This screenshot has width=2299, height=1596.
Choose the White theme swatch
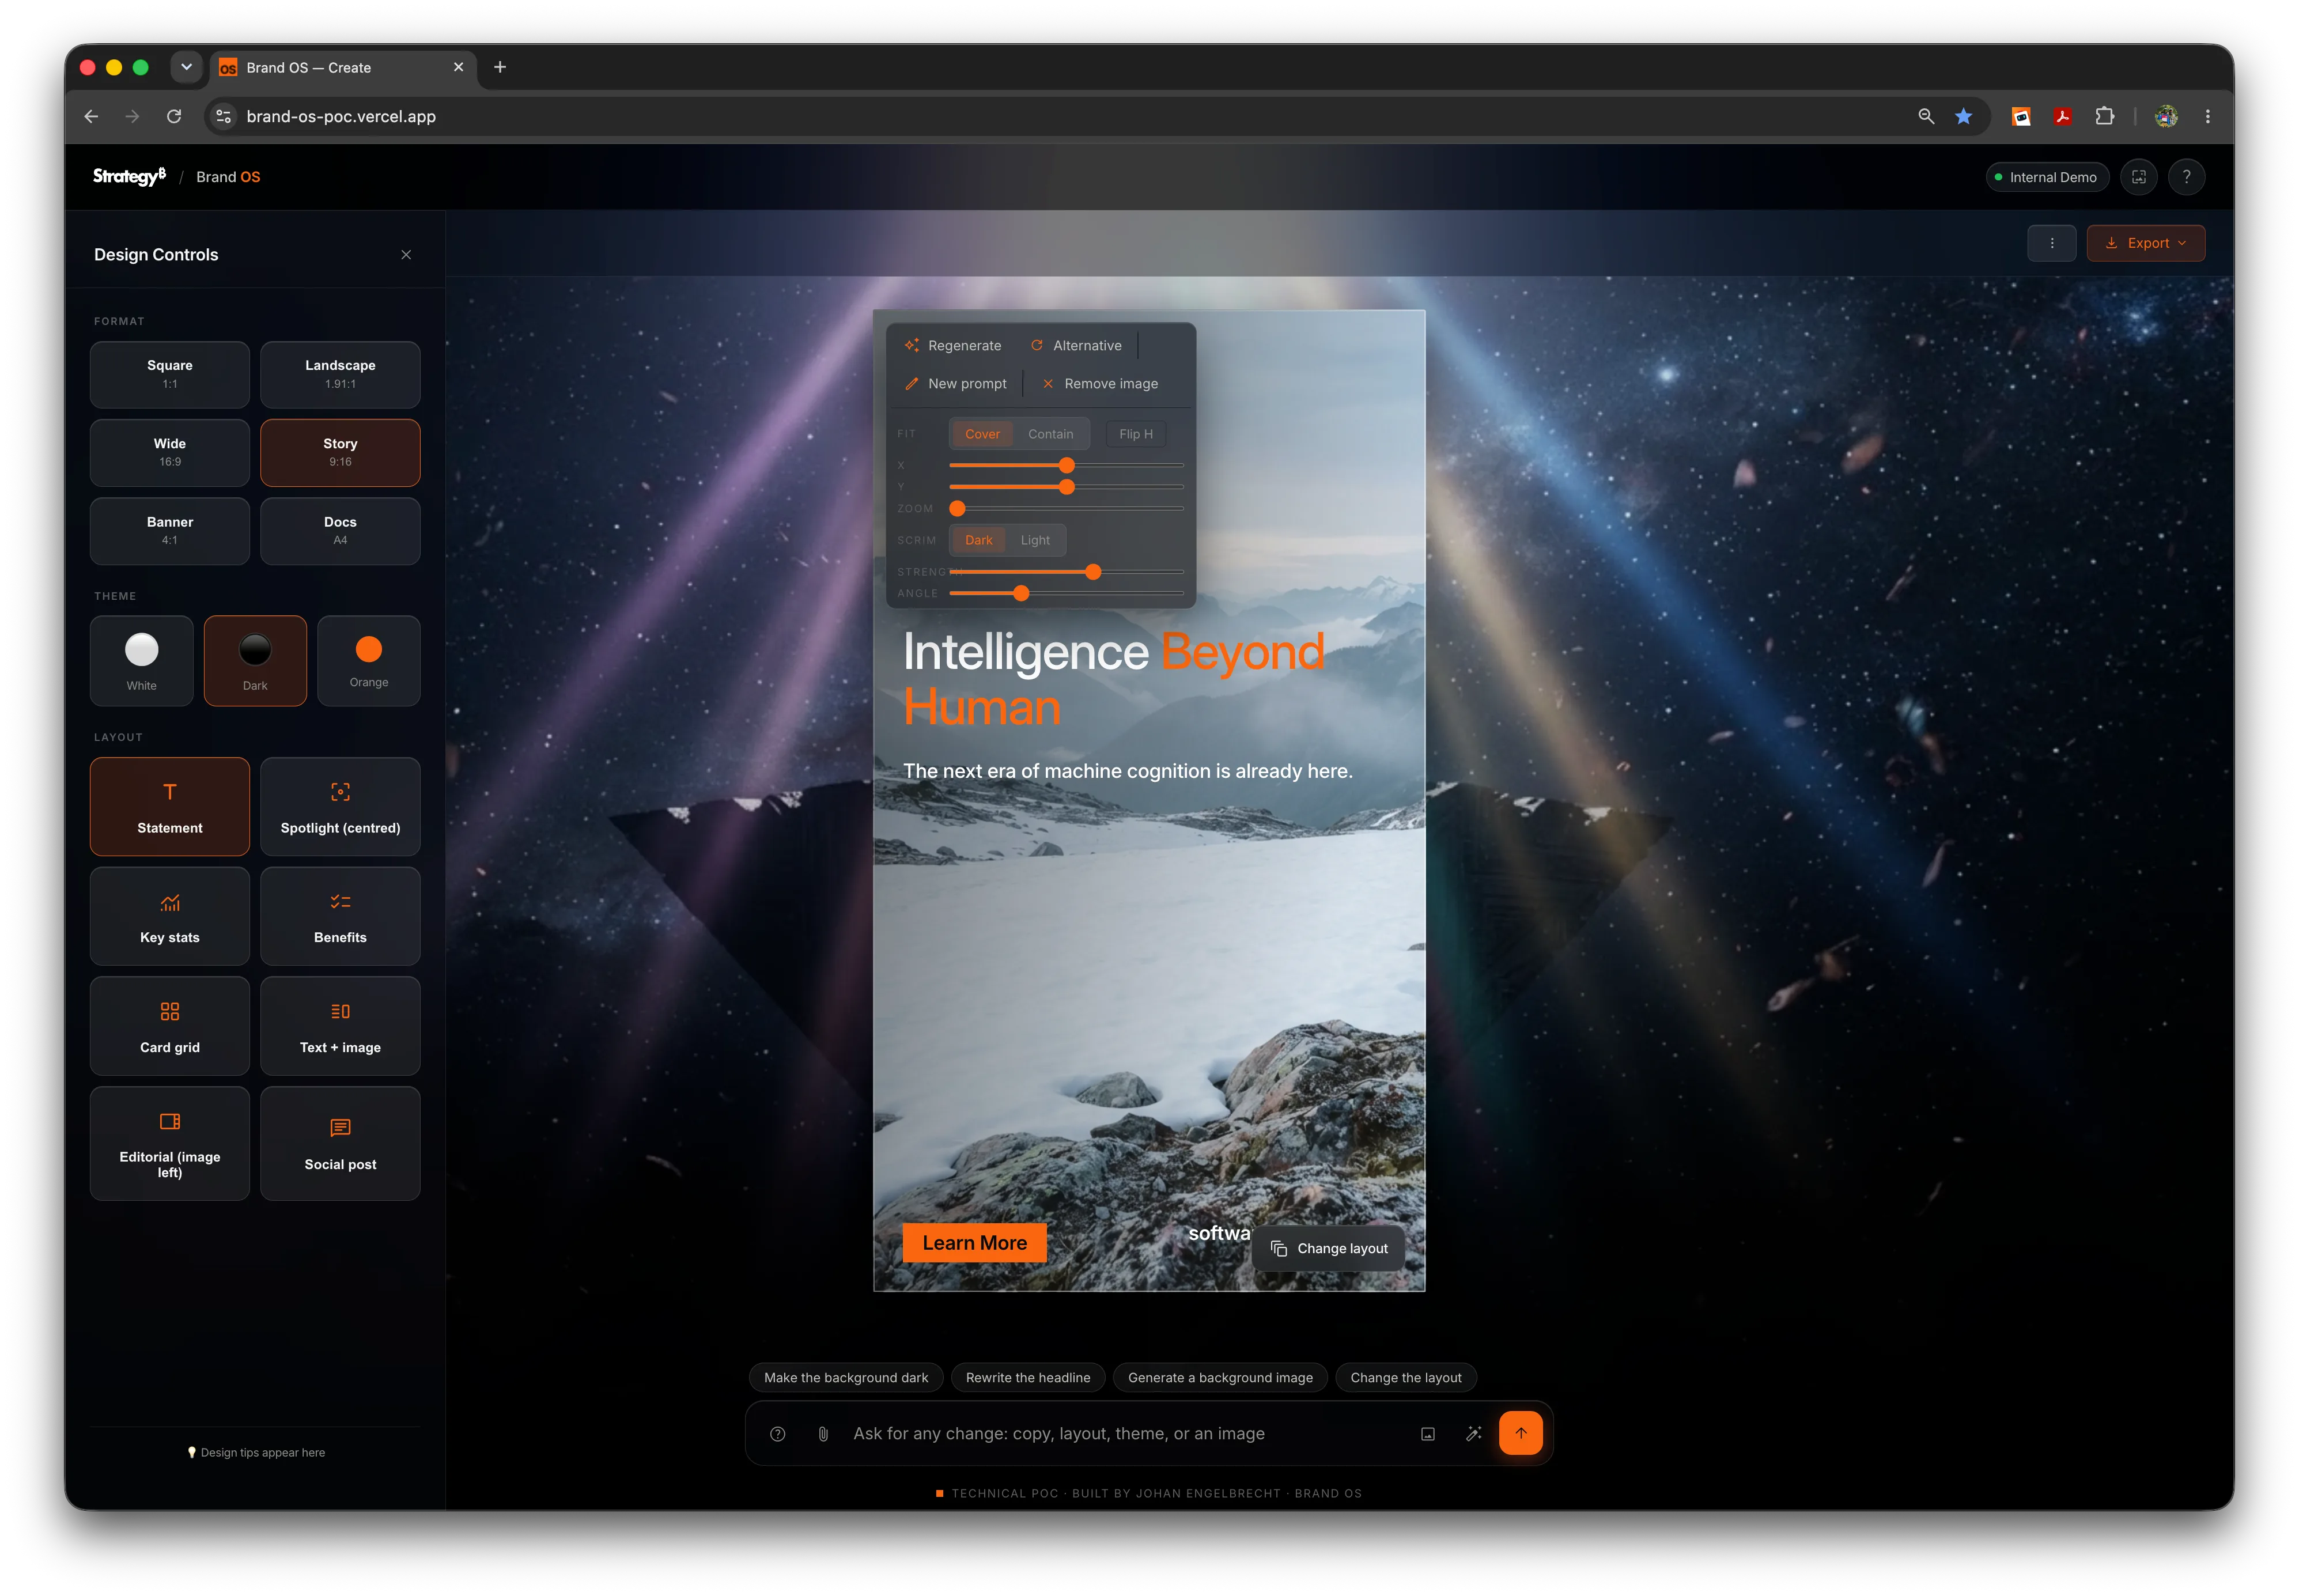pyautogui.click(x=141, y=661)
